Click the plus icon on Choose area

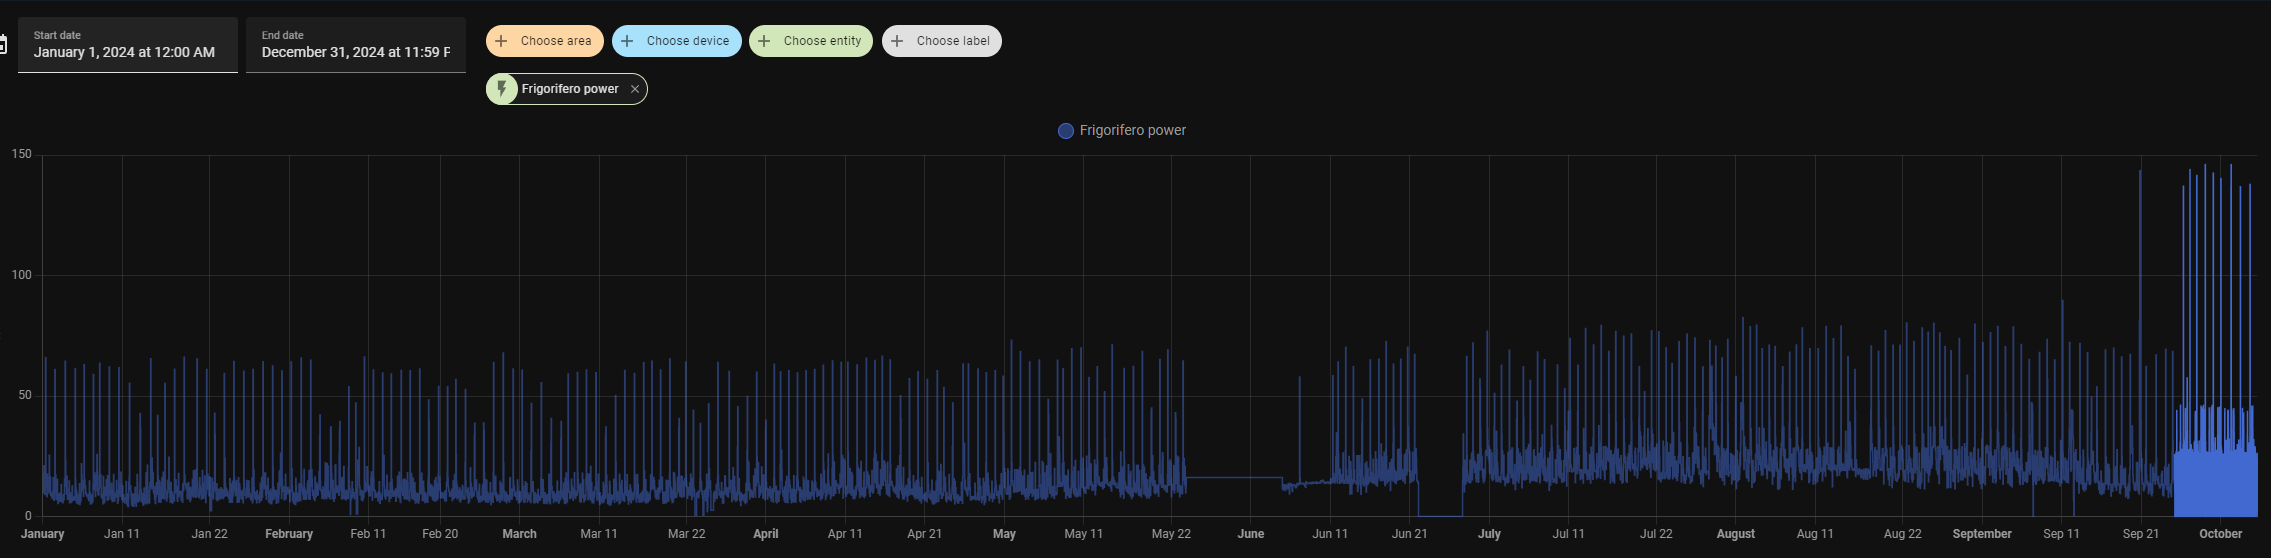[502, 41]
